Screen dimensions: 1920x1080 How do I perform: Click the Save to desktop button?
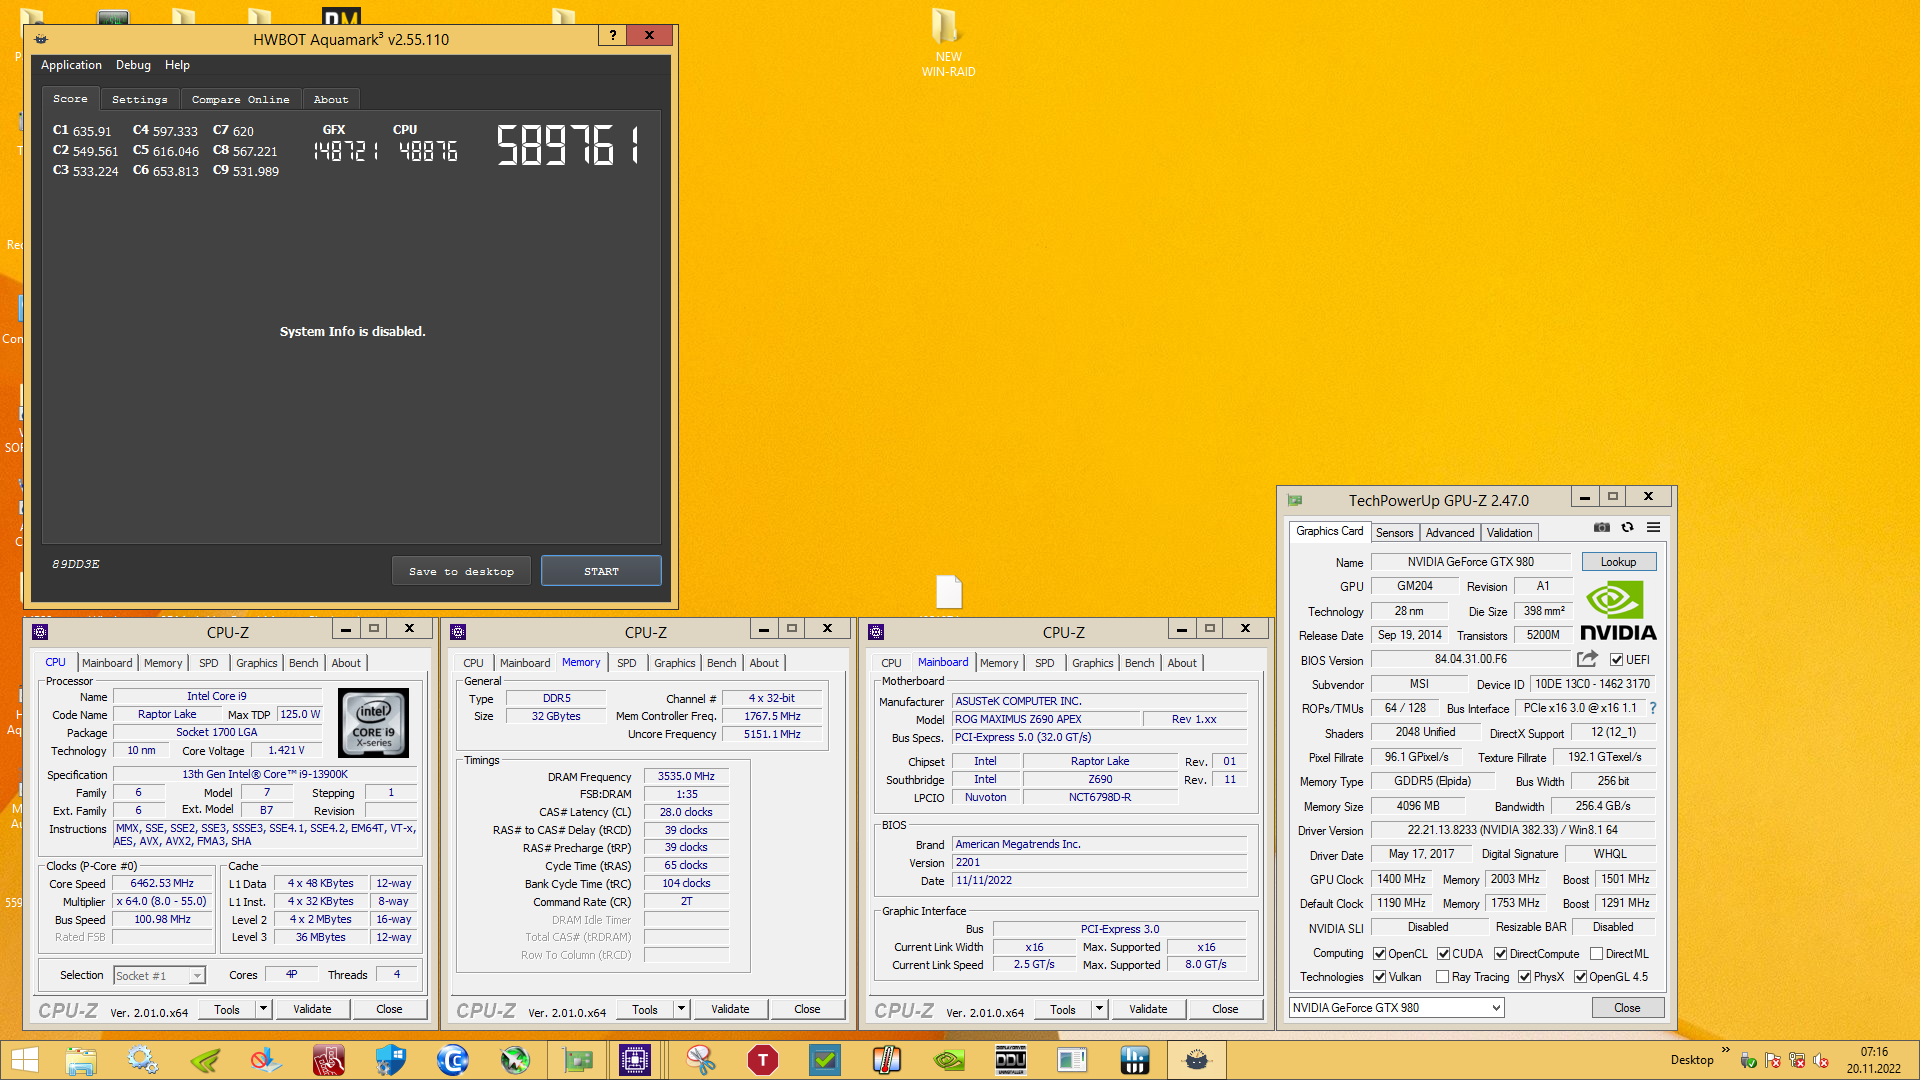coord(461,571)
